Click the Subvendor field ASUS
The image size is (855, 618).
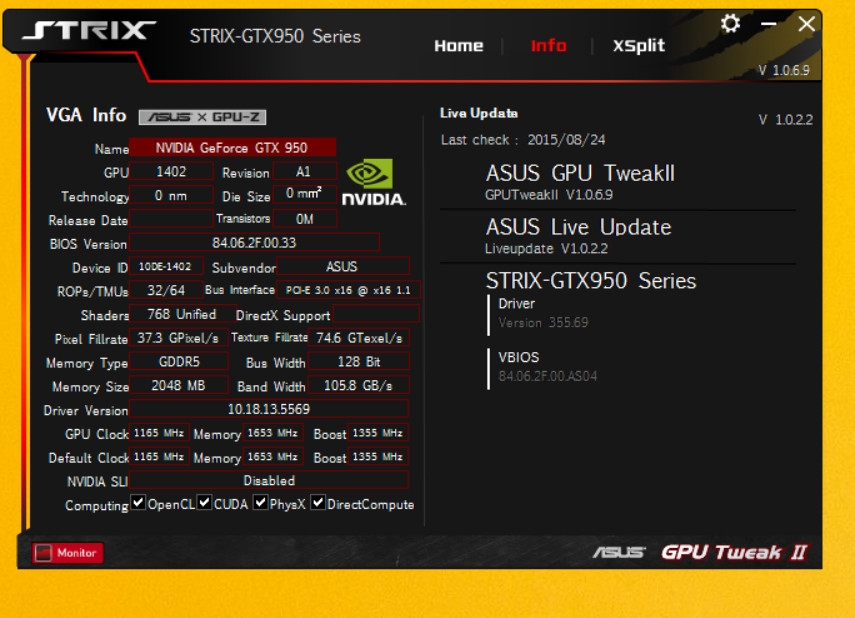(x=342, y=267)
